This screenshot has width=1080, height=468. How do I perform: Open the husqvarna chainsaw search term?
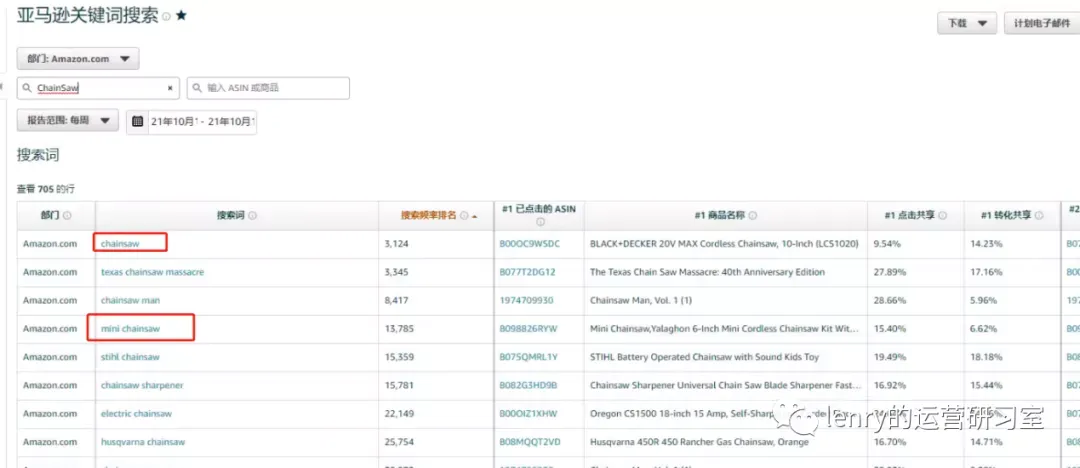pos(143,442)
